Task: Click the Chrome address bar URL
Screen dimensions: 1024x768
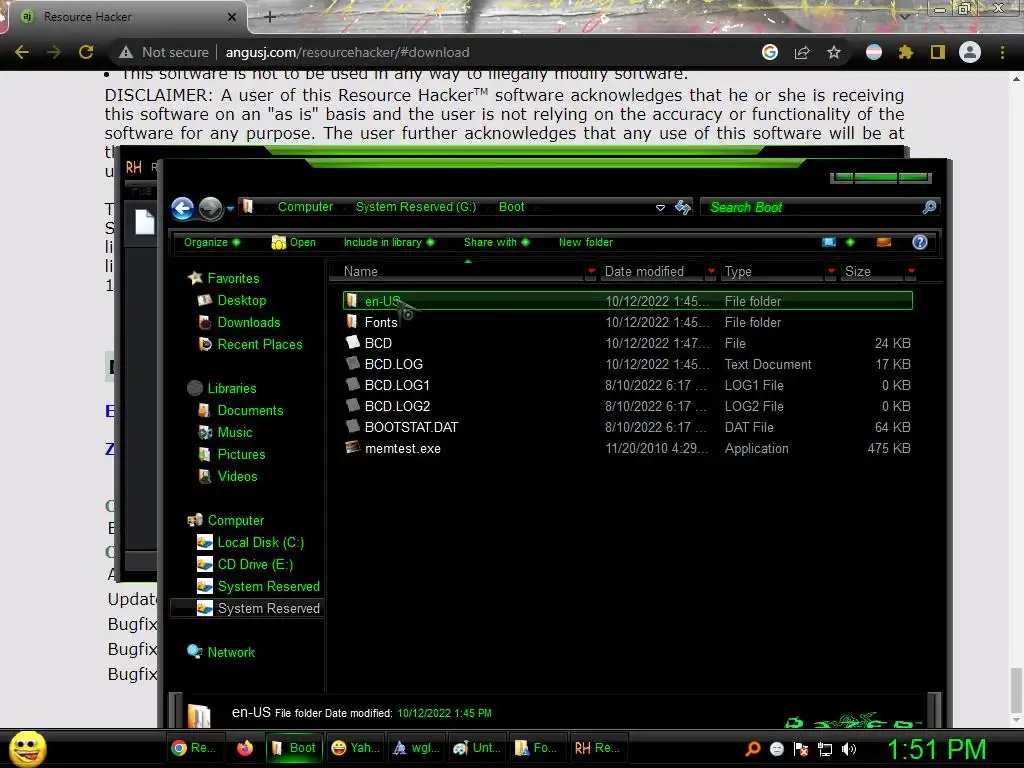Action: point(347,52)
